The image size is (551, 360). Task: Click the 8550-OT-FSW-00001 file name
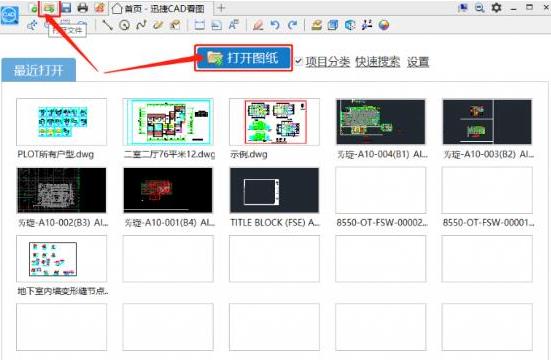pyautogui.click(x=488, y=223)
